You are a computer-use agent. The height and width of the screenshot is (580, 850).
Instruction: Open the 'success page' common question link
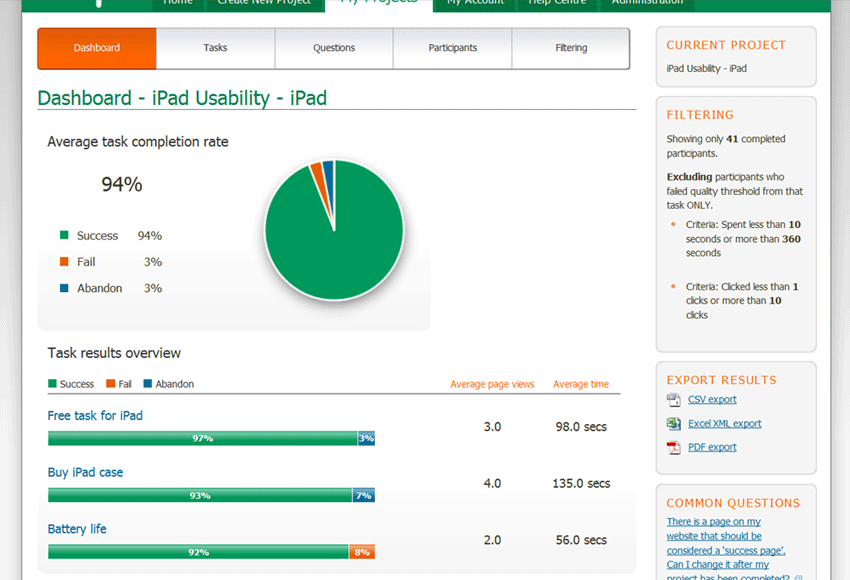point(726,550)
